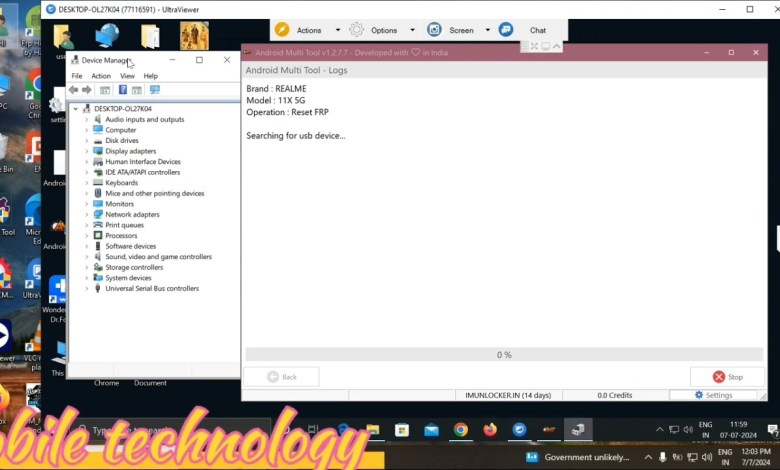Select Sound, video and game controllers
Screen dimensions: 780x470
(158, 257)
